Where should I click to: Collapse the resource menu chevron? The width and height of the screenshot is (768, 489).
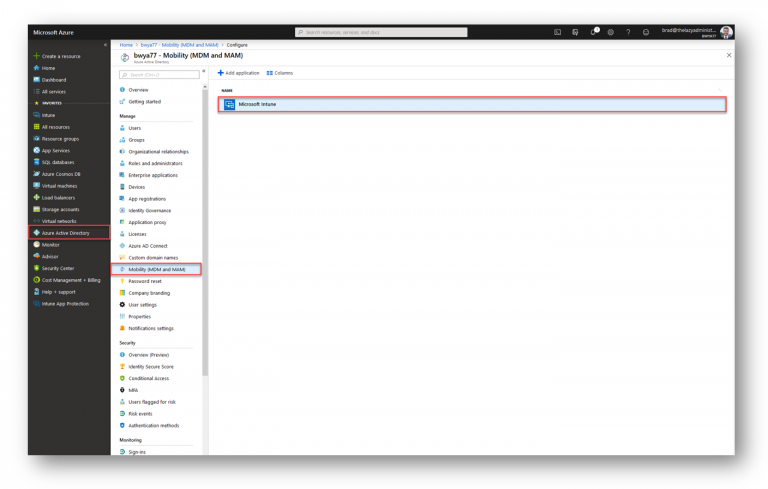click(204, 72)
